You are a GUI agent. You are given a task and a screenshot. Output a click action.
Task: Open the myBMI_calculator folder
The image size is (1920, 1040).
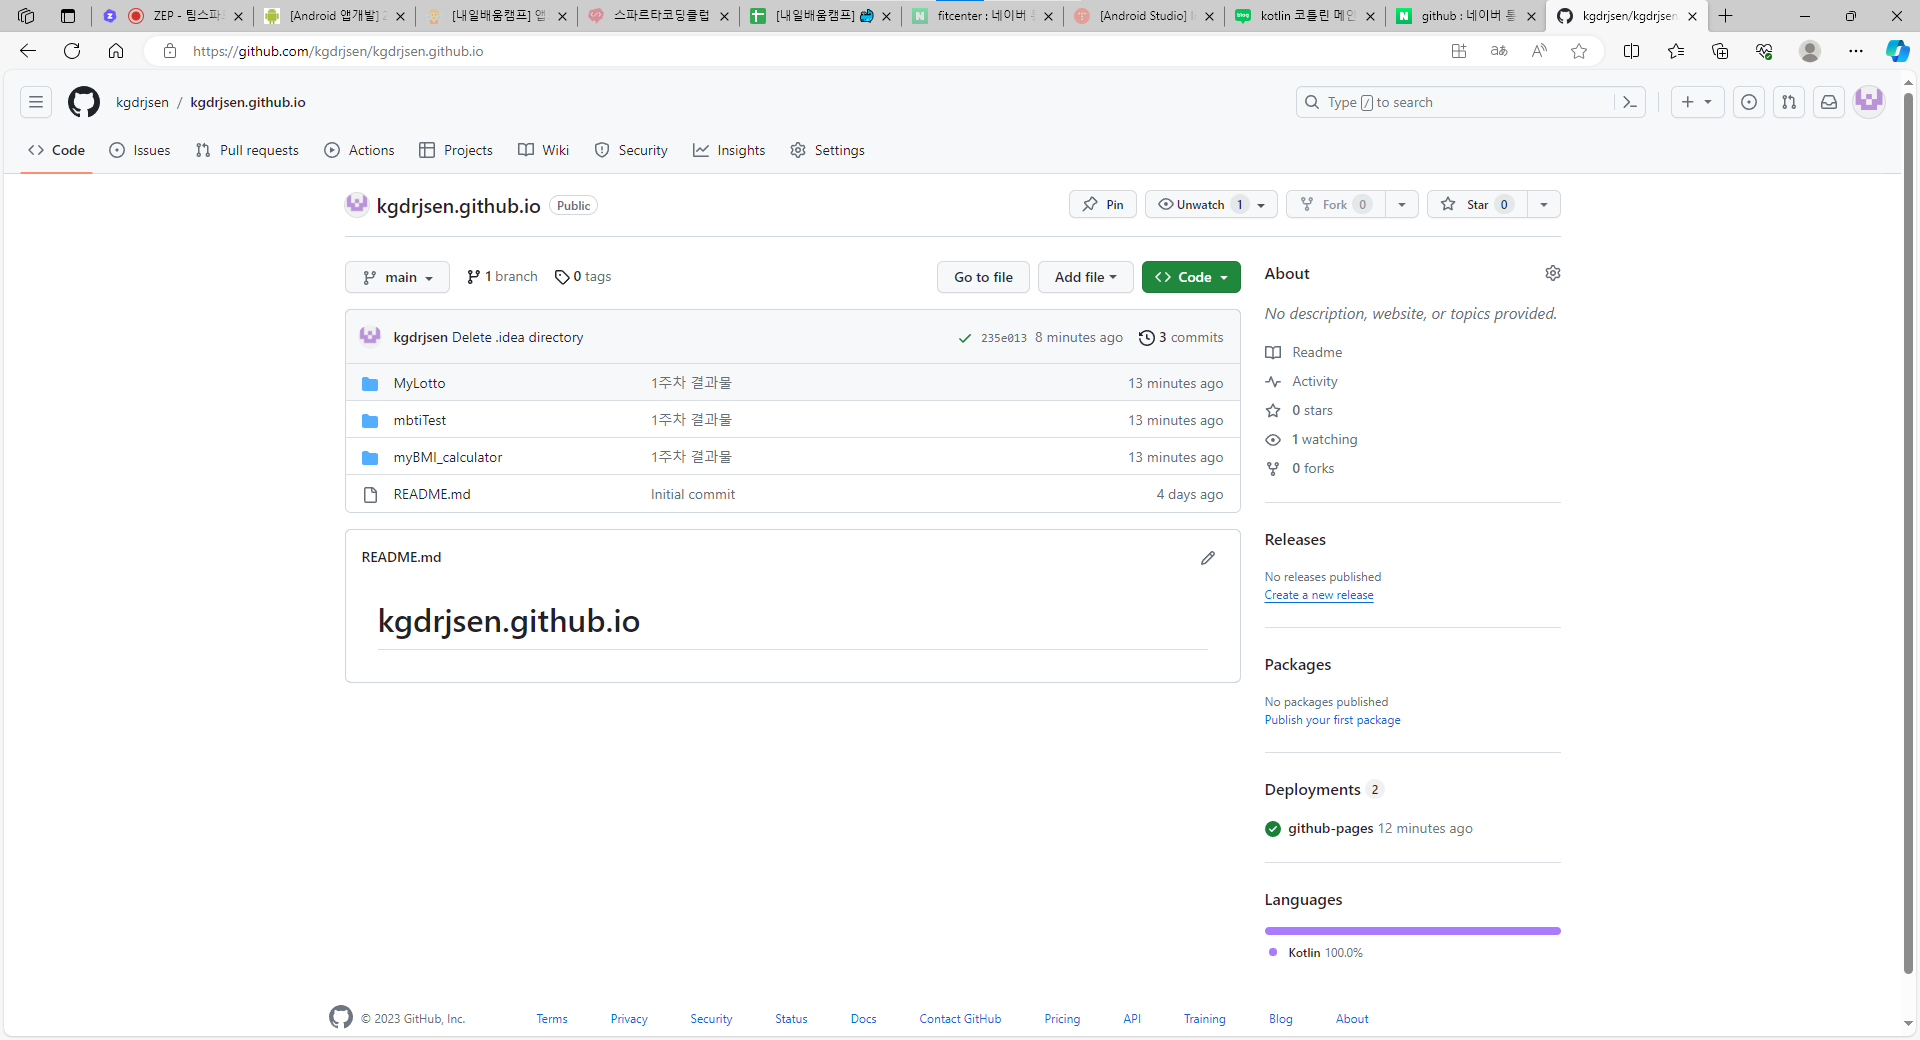[448, 457]
